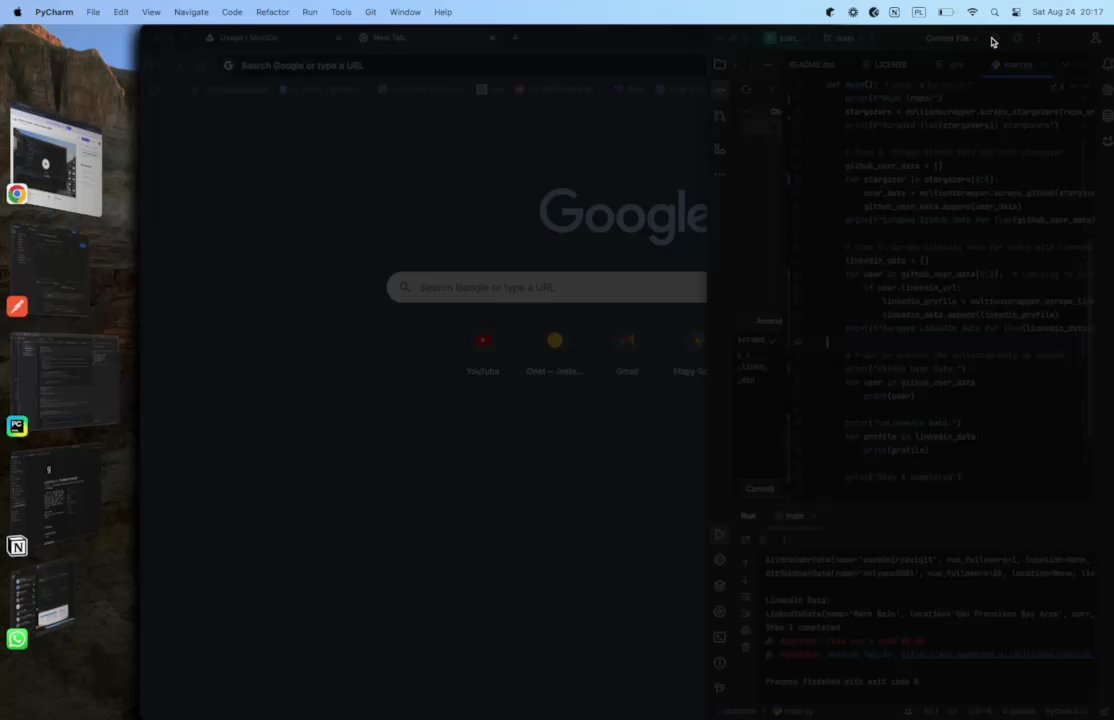The height and width of the screenshot is (720, 1114).
Task: Click the URL link in Run console output
Action: [996, 655]
